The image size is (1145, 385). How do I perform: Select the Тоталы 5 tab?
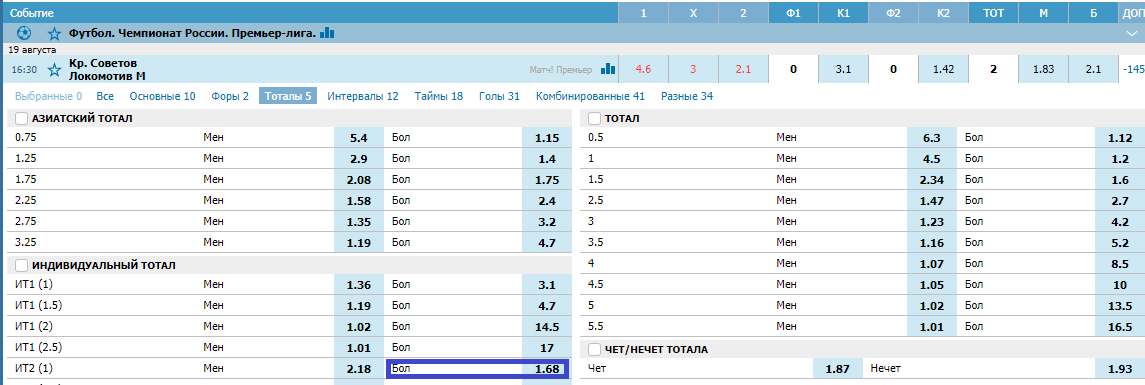click(x=288, y=96)
